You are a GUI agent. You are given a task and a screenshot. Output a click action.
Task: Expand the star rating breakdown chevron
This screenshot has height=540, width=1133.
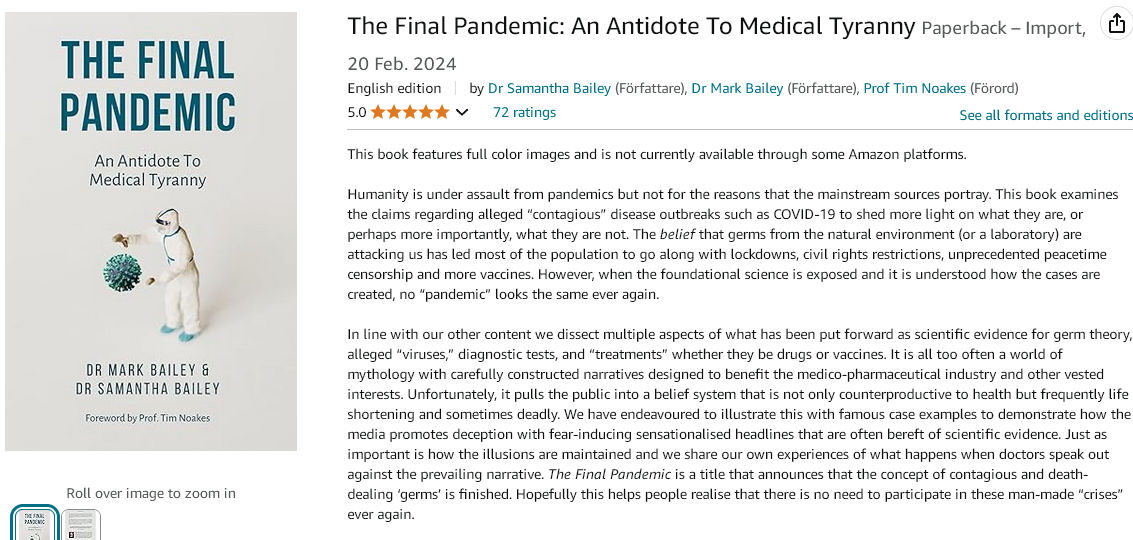pos(462,112)
